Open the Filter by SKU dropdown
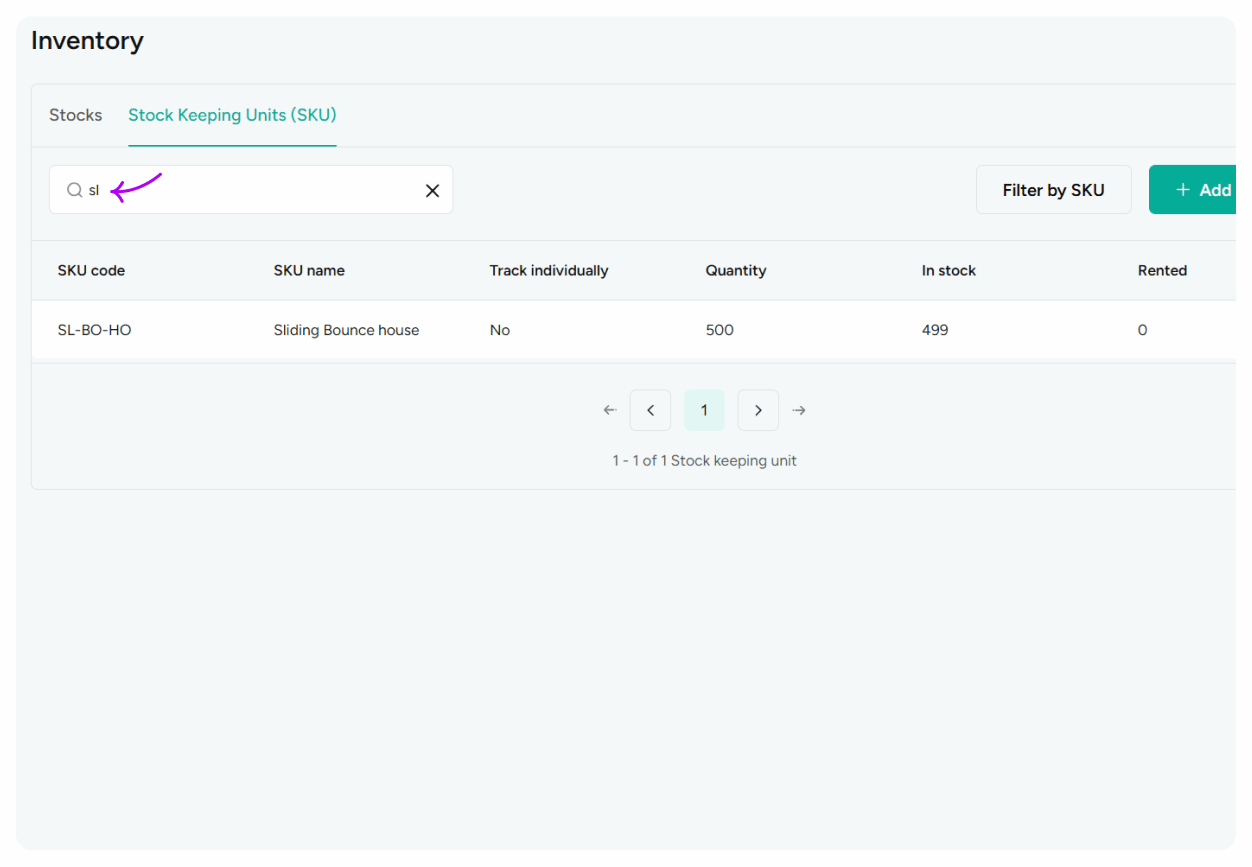 coord(1053,189)
